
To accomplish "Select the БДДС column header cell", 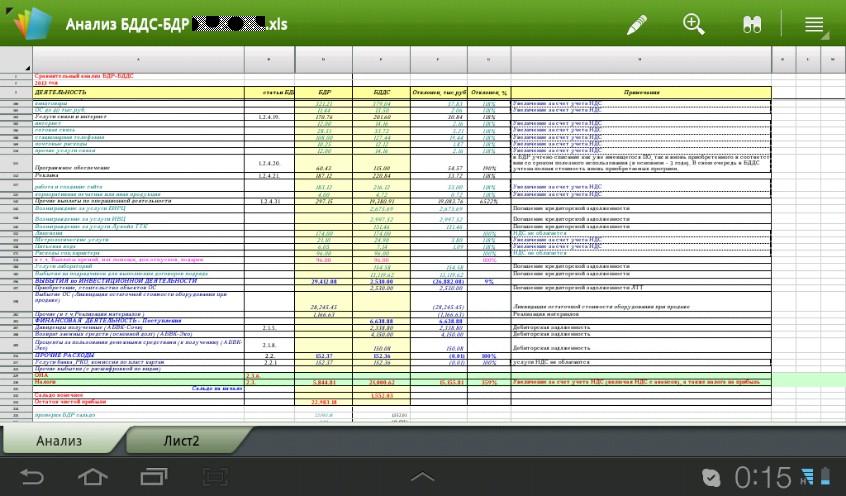I will (x=381, y=92).
